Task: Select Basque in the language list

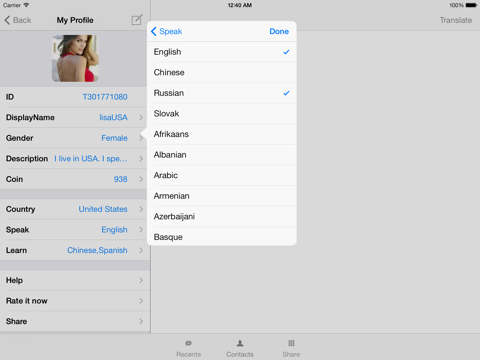Action: (x=222, y=237)
